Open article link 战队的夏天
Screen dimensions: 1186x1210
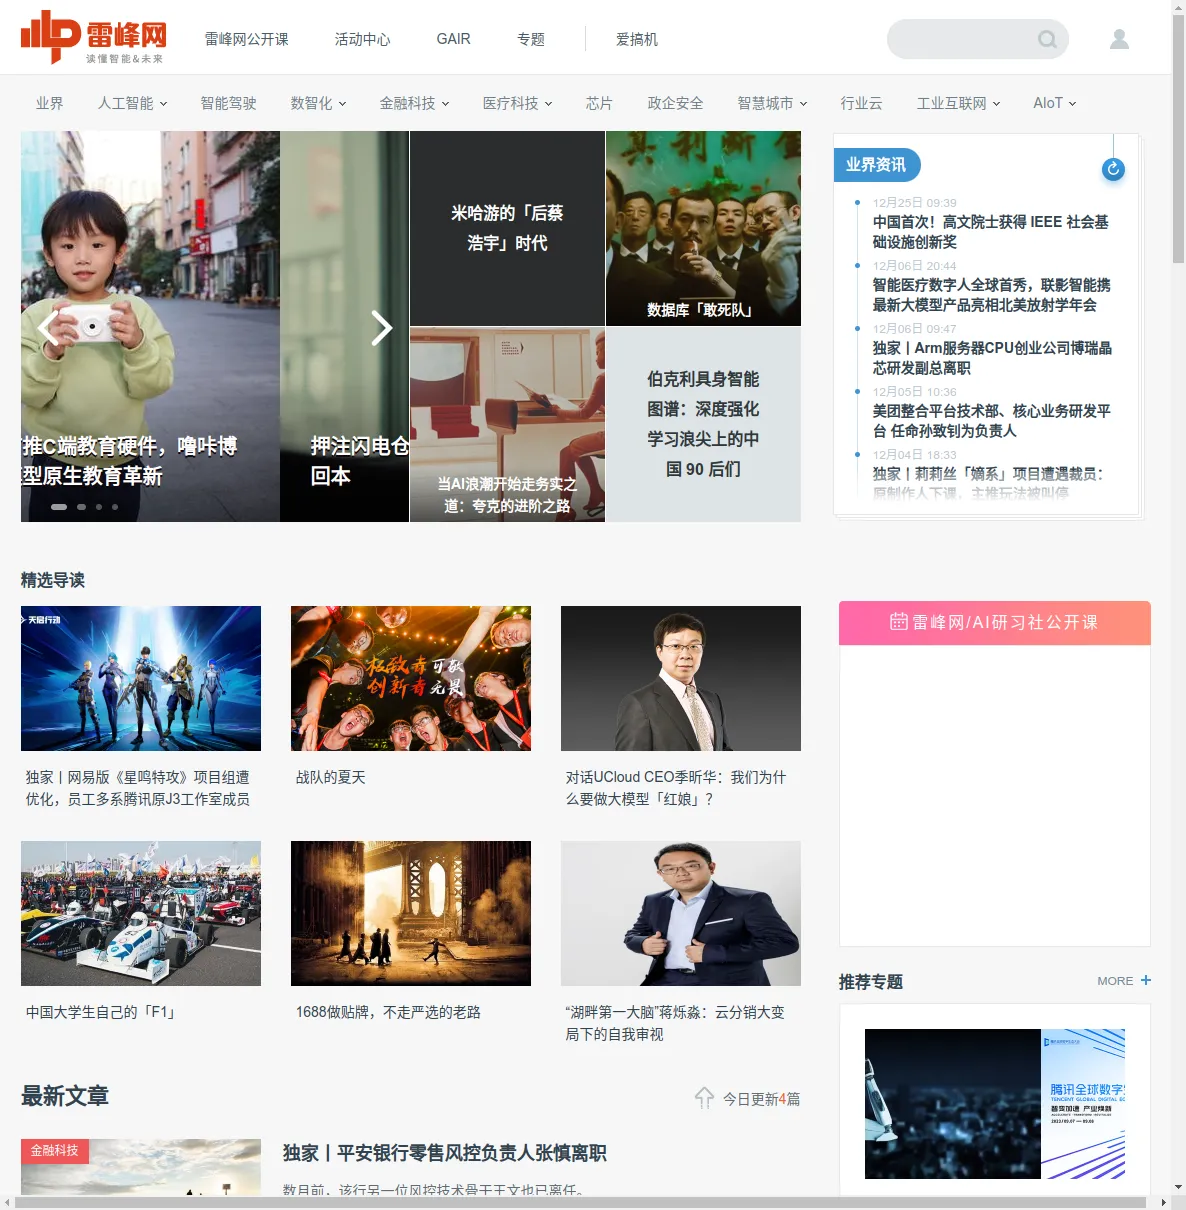tap(331, 777)
